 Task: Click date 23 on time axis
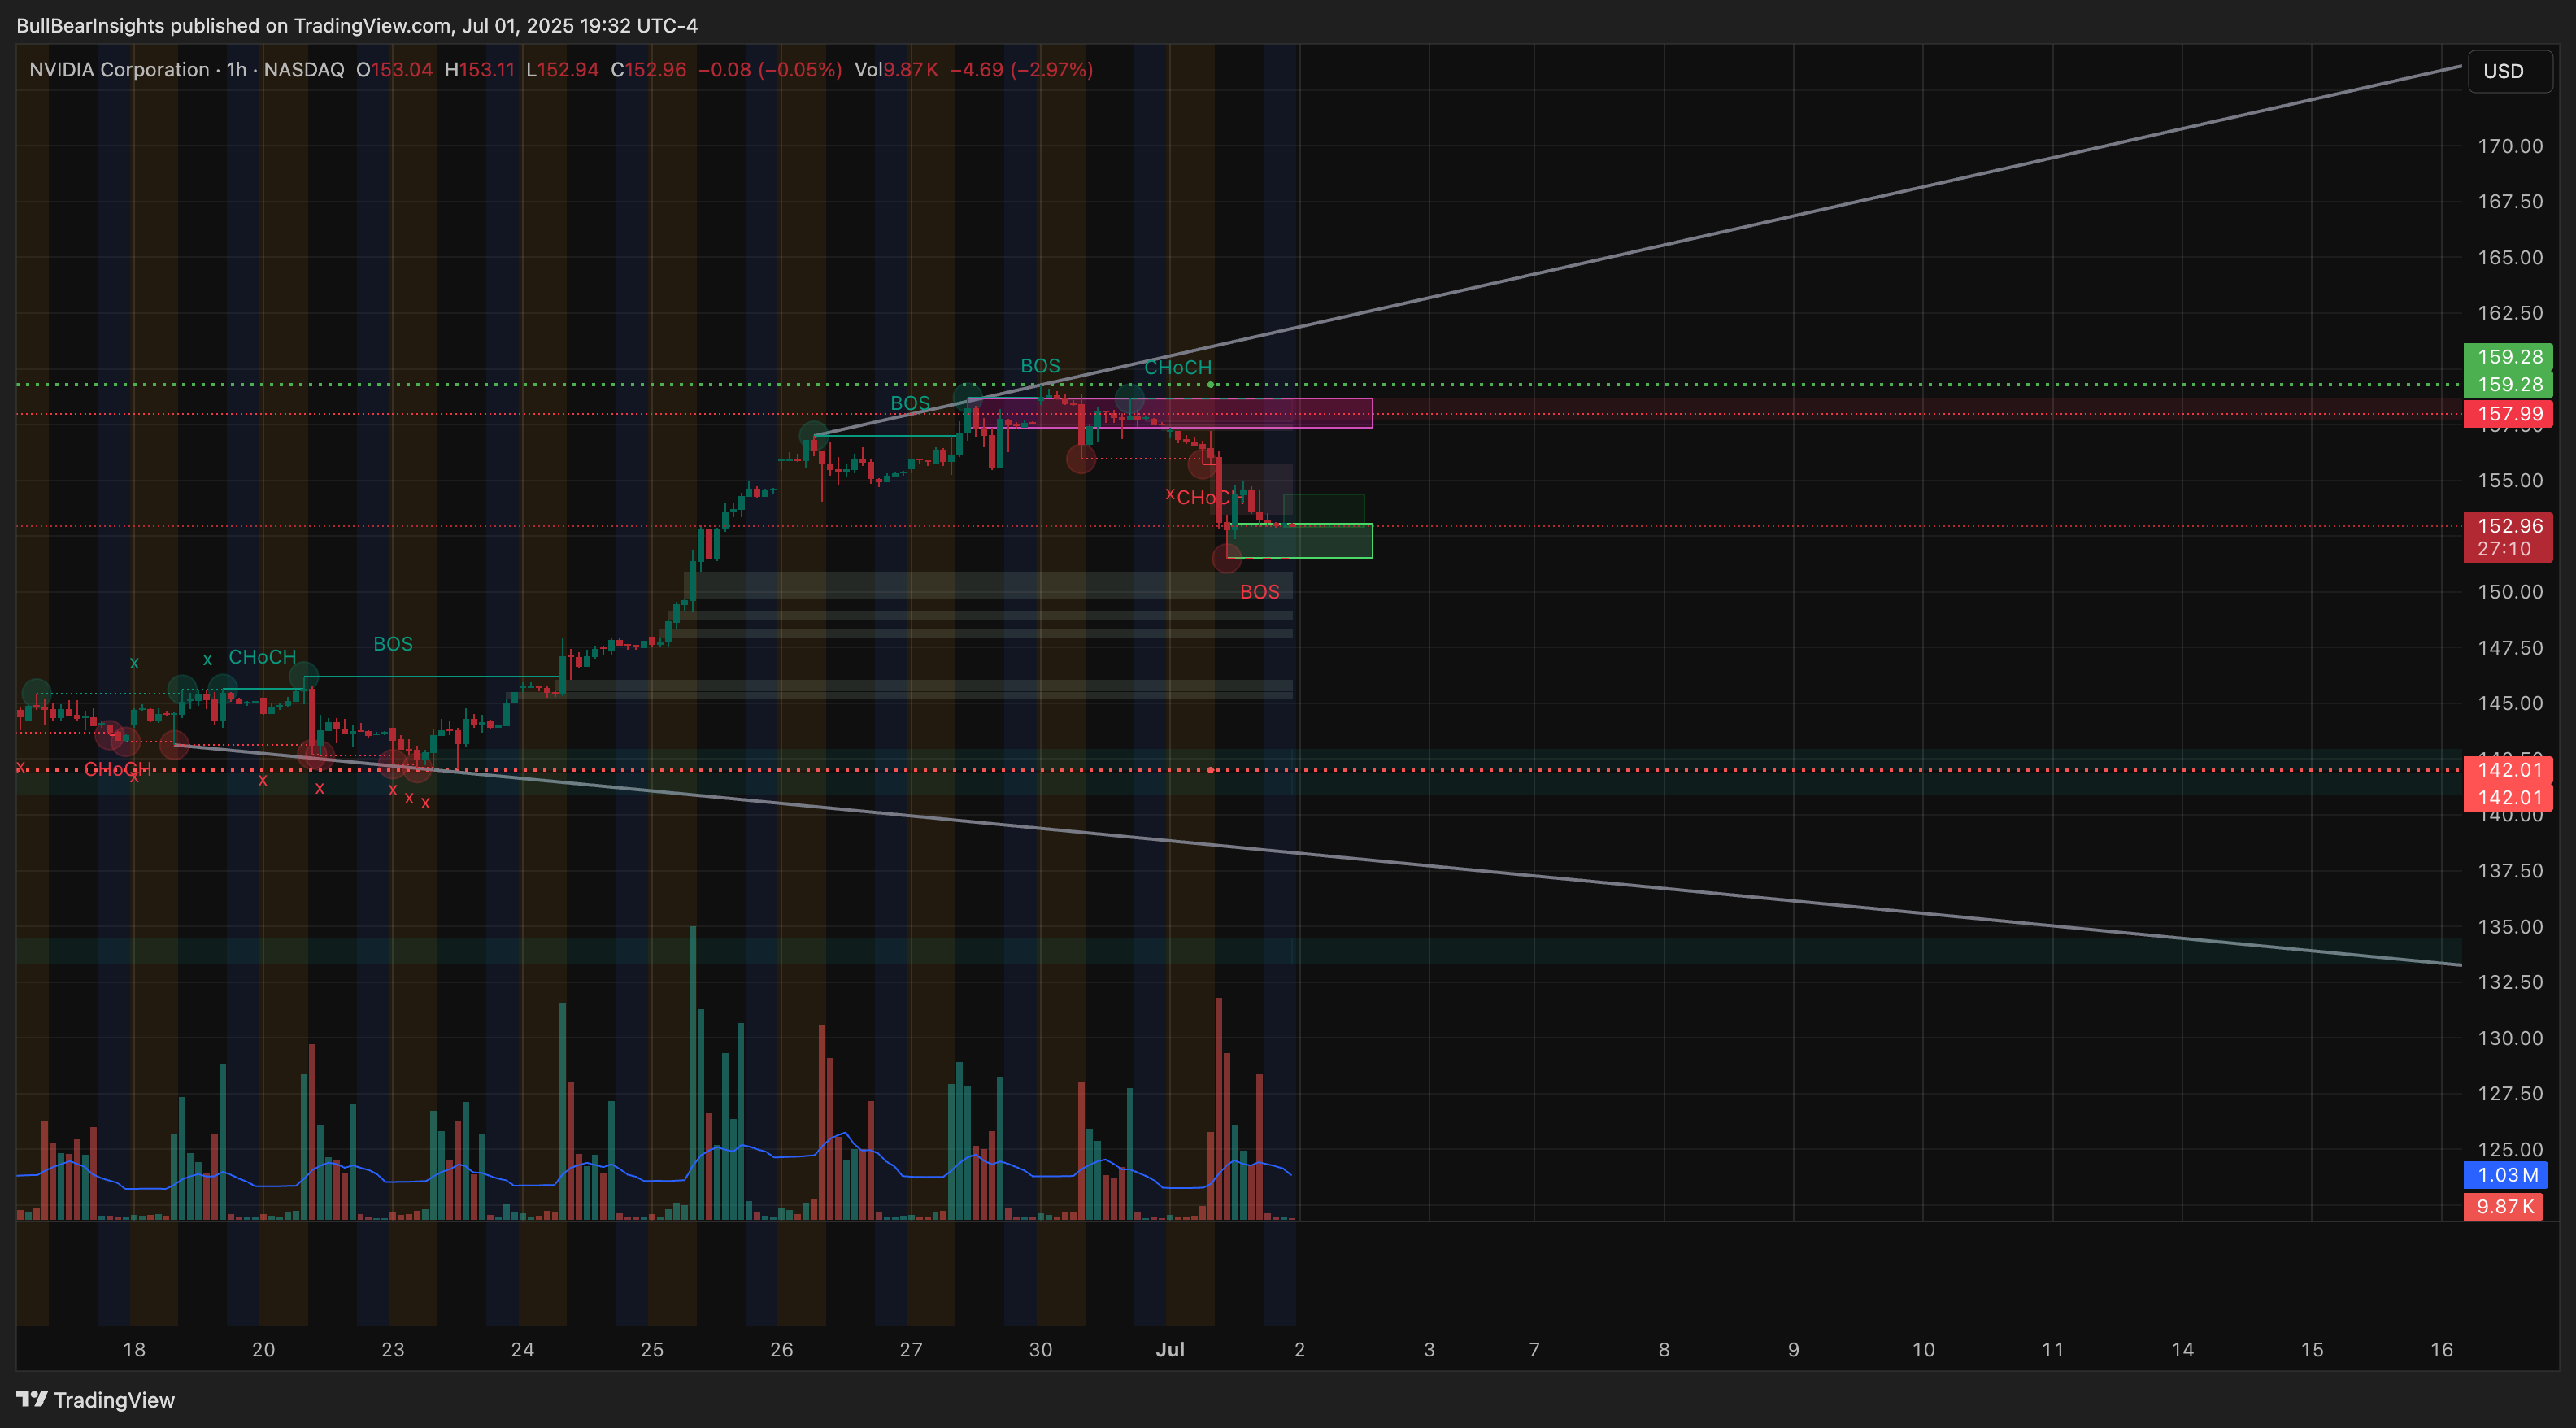coord(393,1349)
